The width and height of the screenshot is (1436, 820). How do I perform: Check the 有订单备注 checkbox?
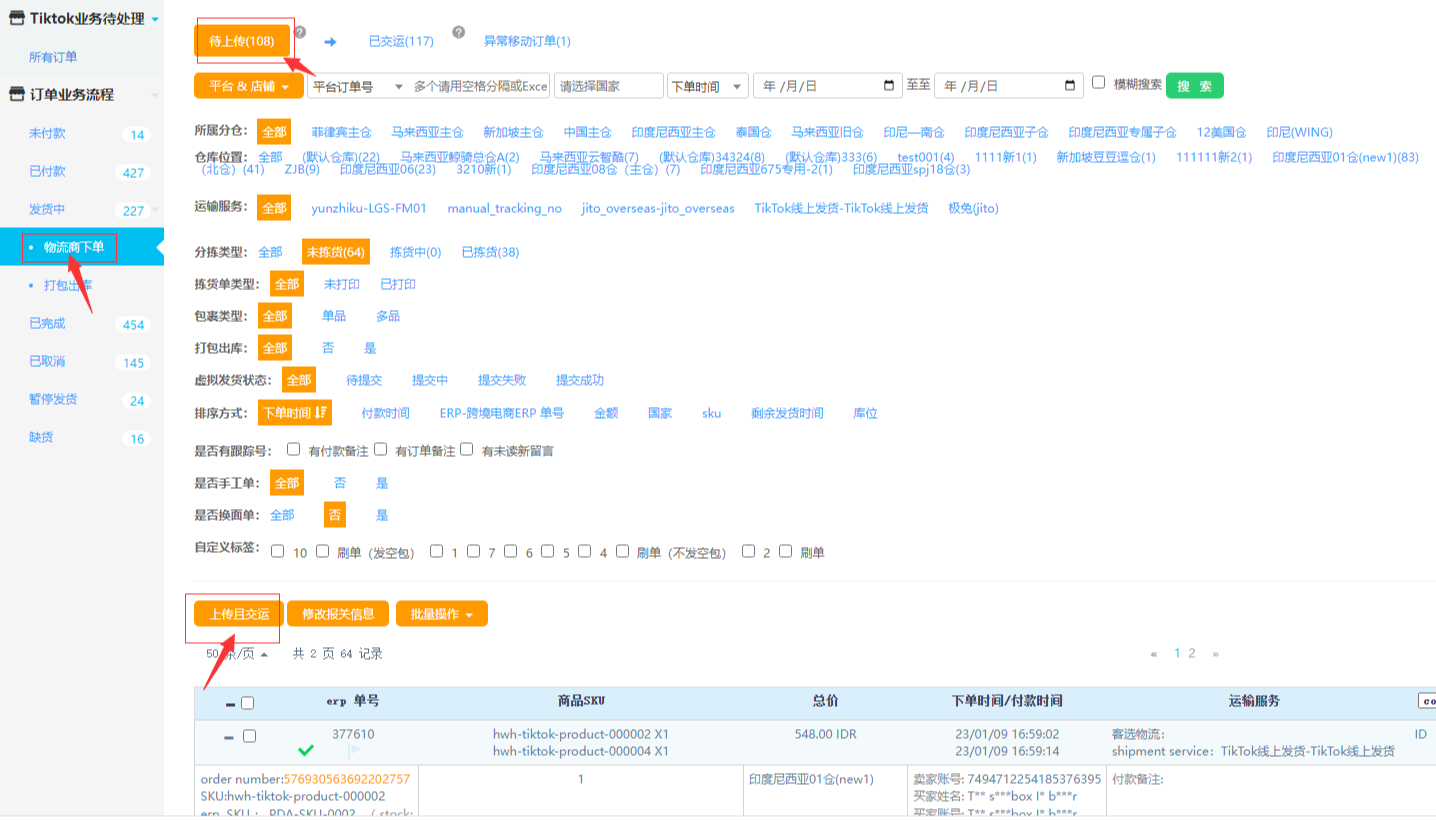tap(380, 450)
